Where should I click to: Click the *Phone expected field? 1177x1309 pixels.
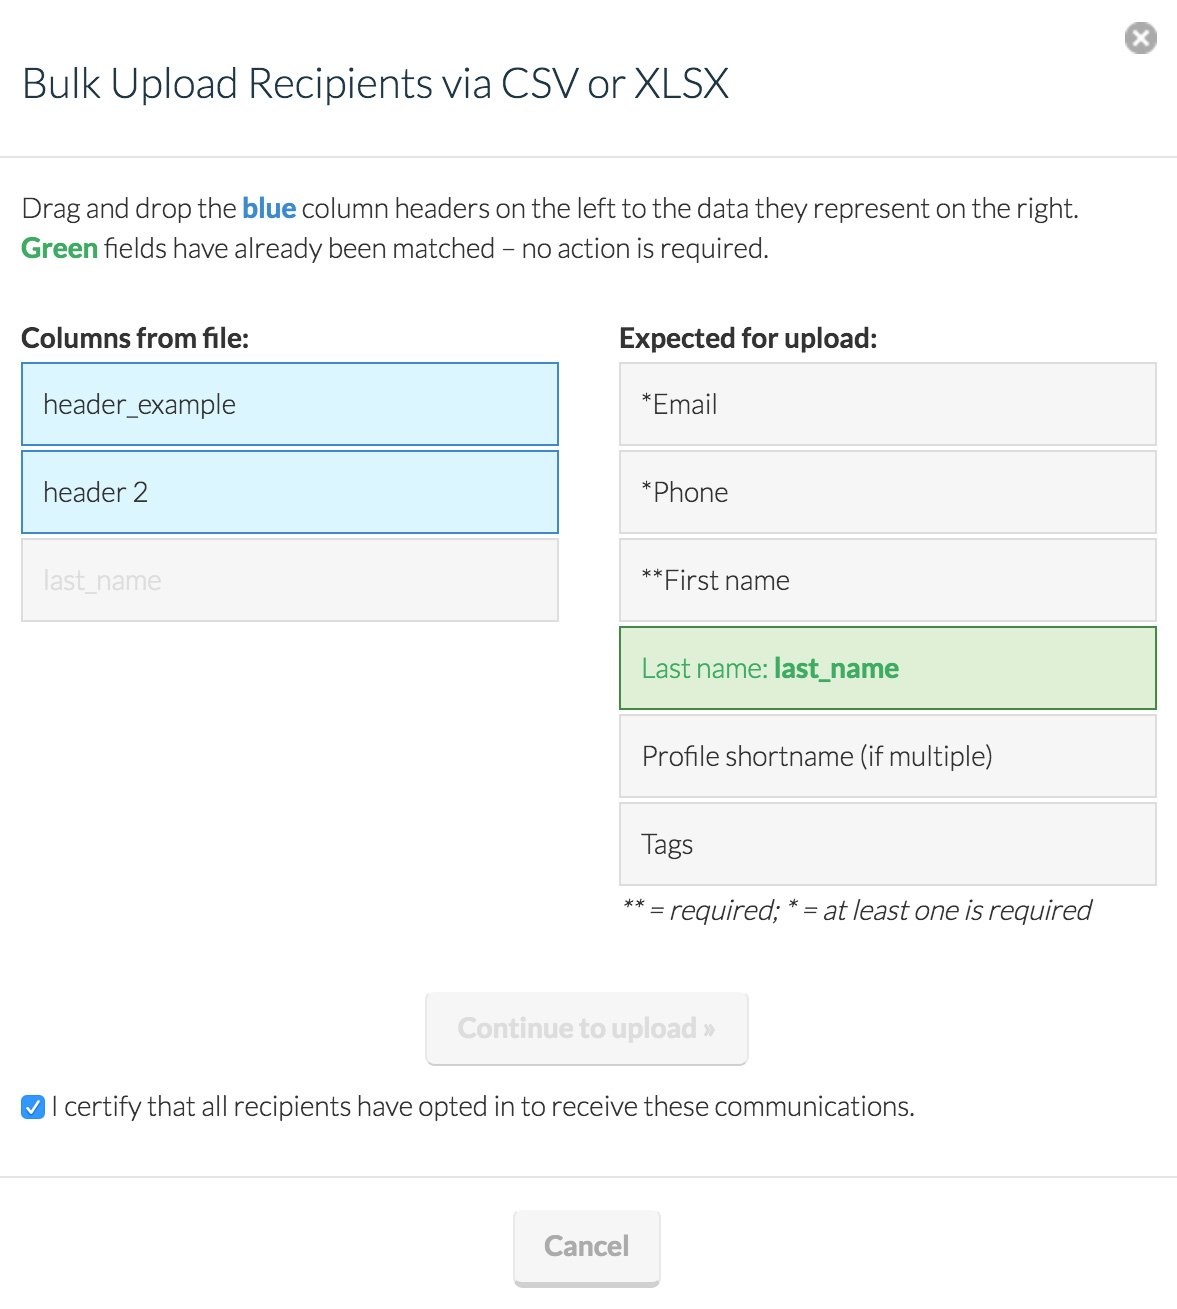click(x=887, y=492)
